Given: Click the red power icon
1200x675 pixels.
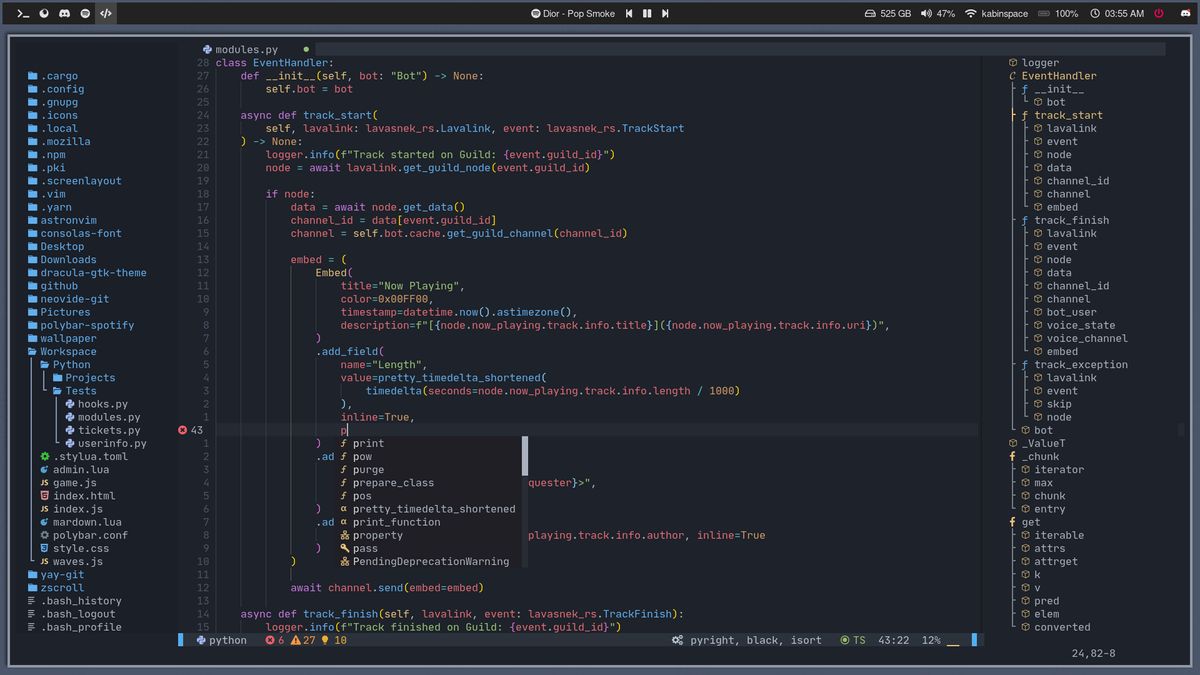Looking at the screenshot, I should 1159,14.
